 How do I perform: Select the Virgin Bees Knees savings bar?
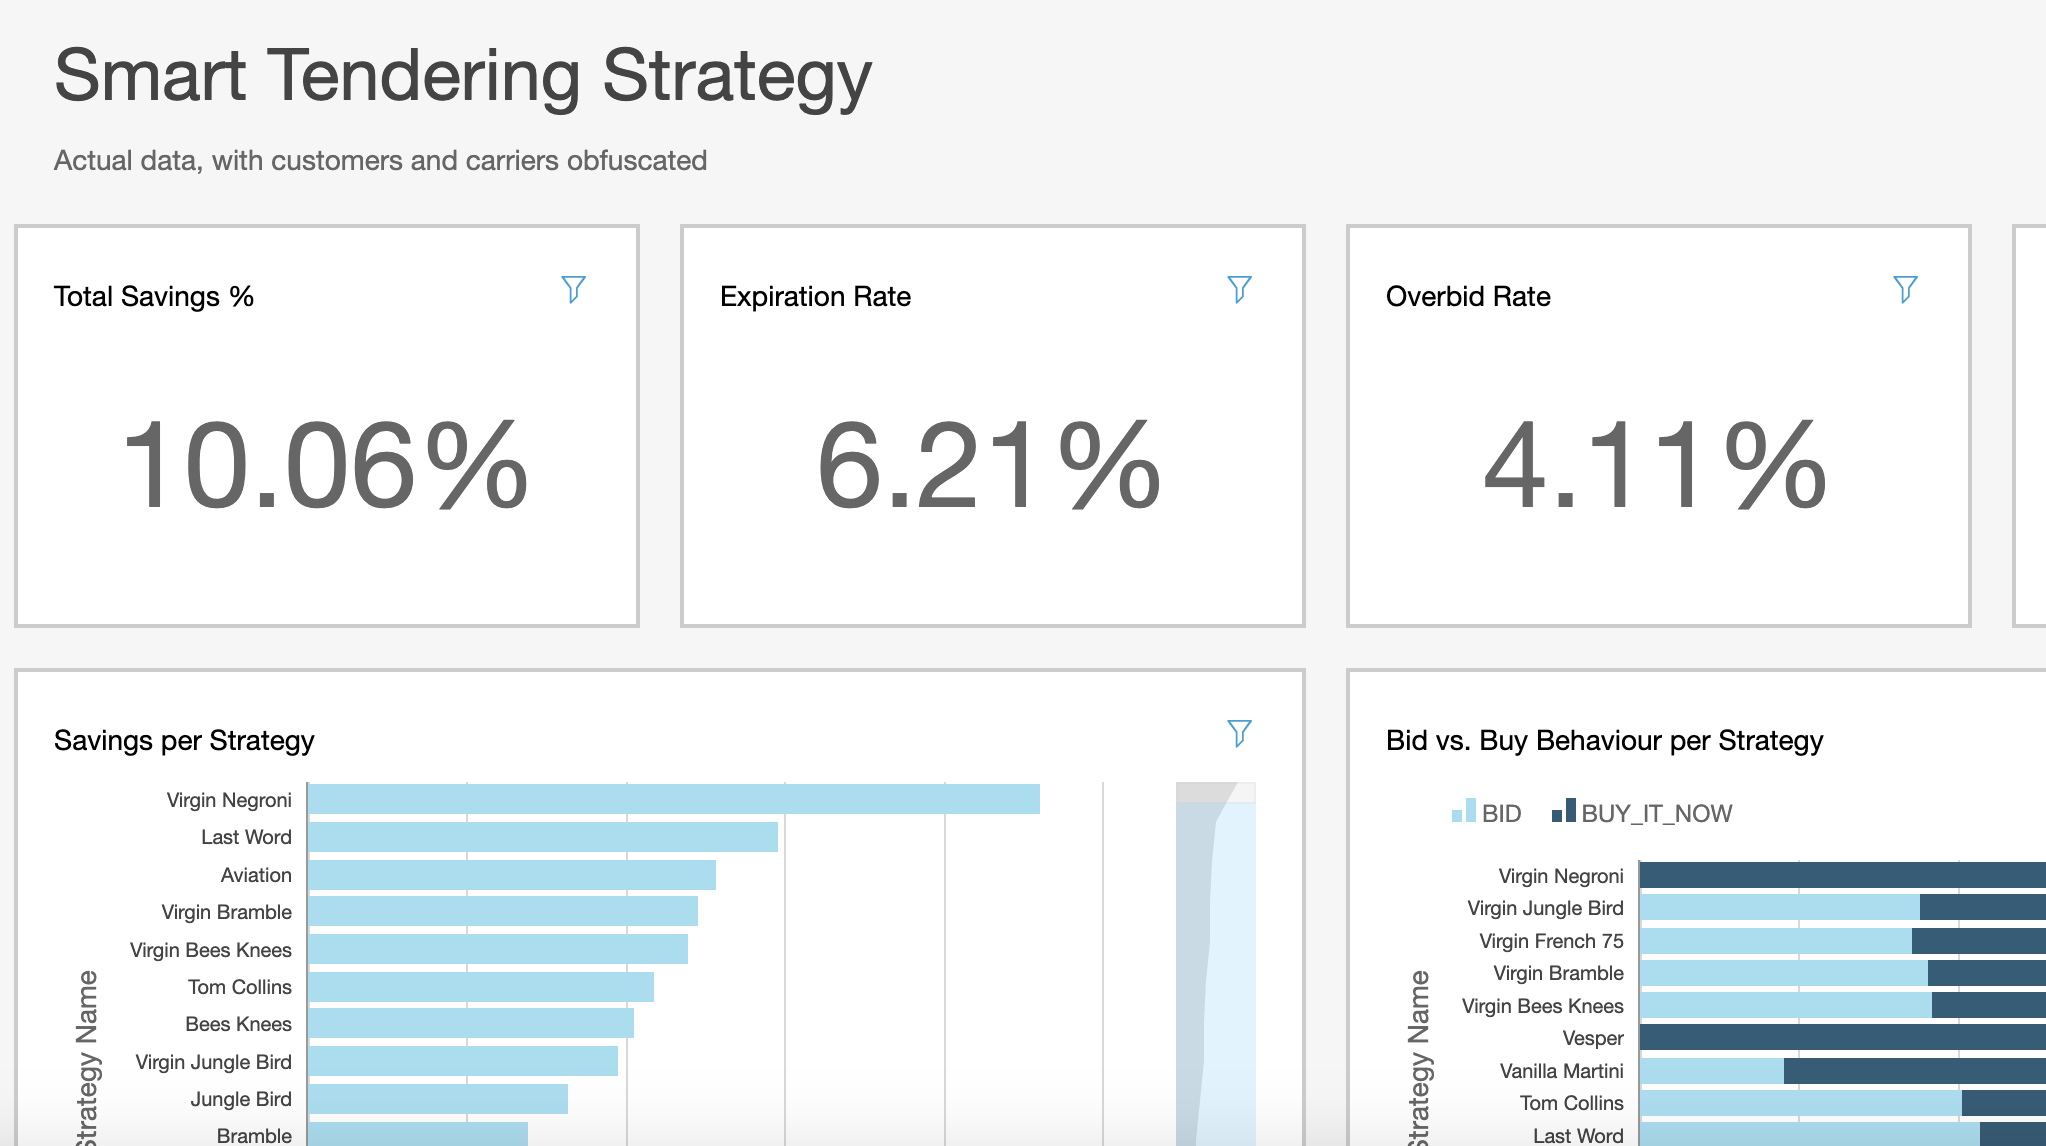(x=498, y=949)
